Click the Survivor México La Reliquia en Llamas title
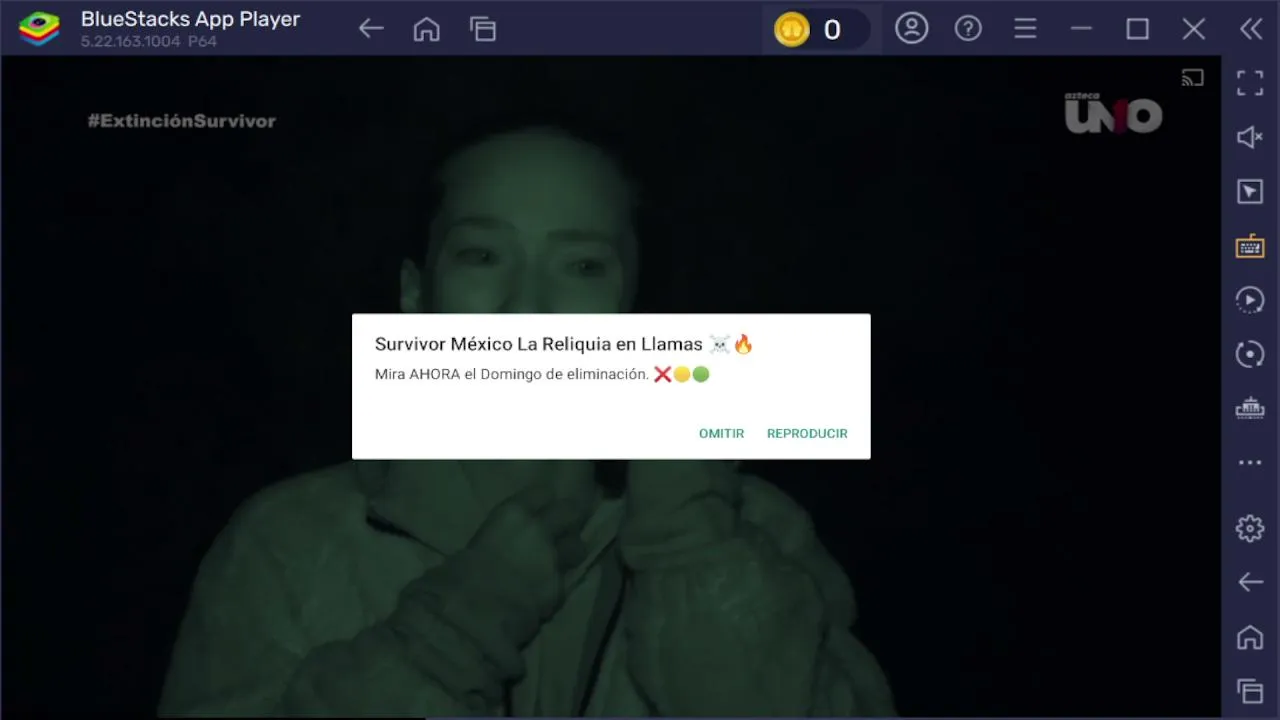This screenshot has width=1280, height=720. click(564, 344)
